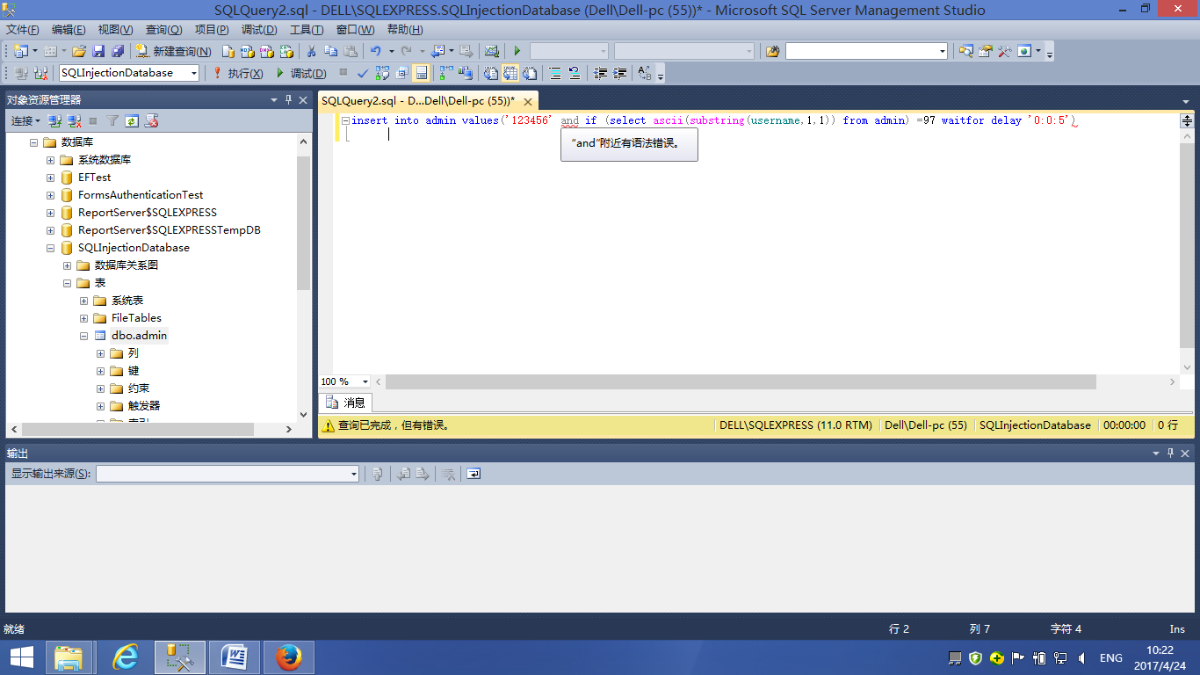Open the Help menu

pyautogui.click(x=404, y=30)
